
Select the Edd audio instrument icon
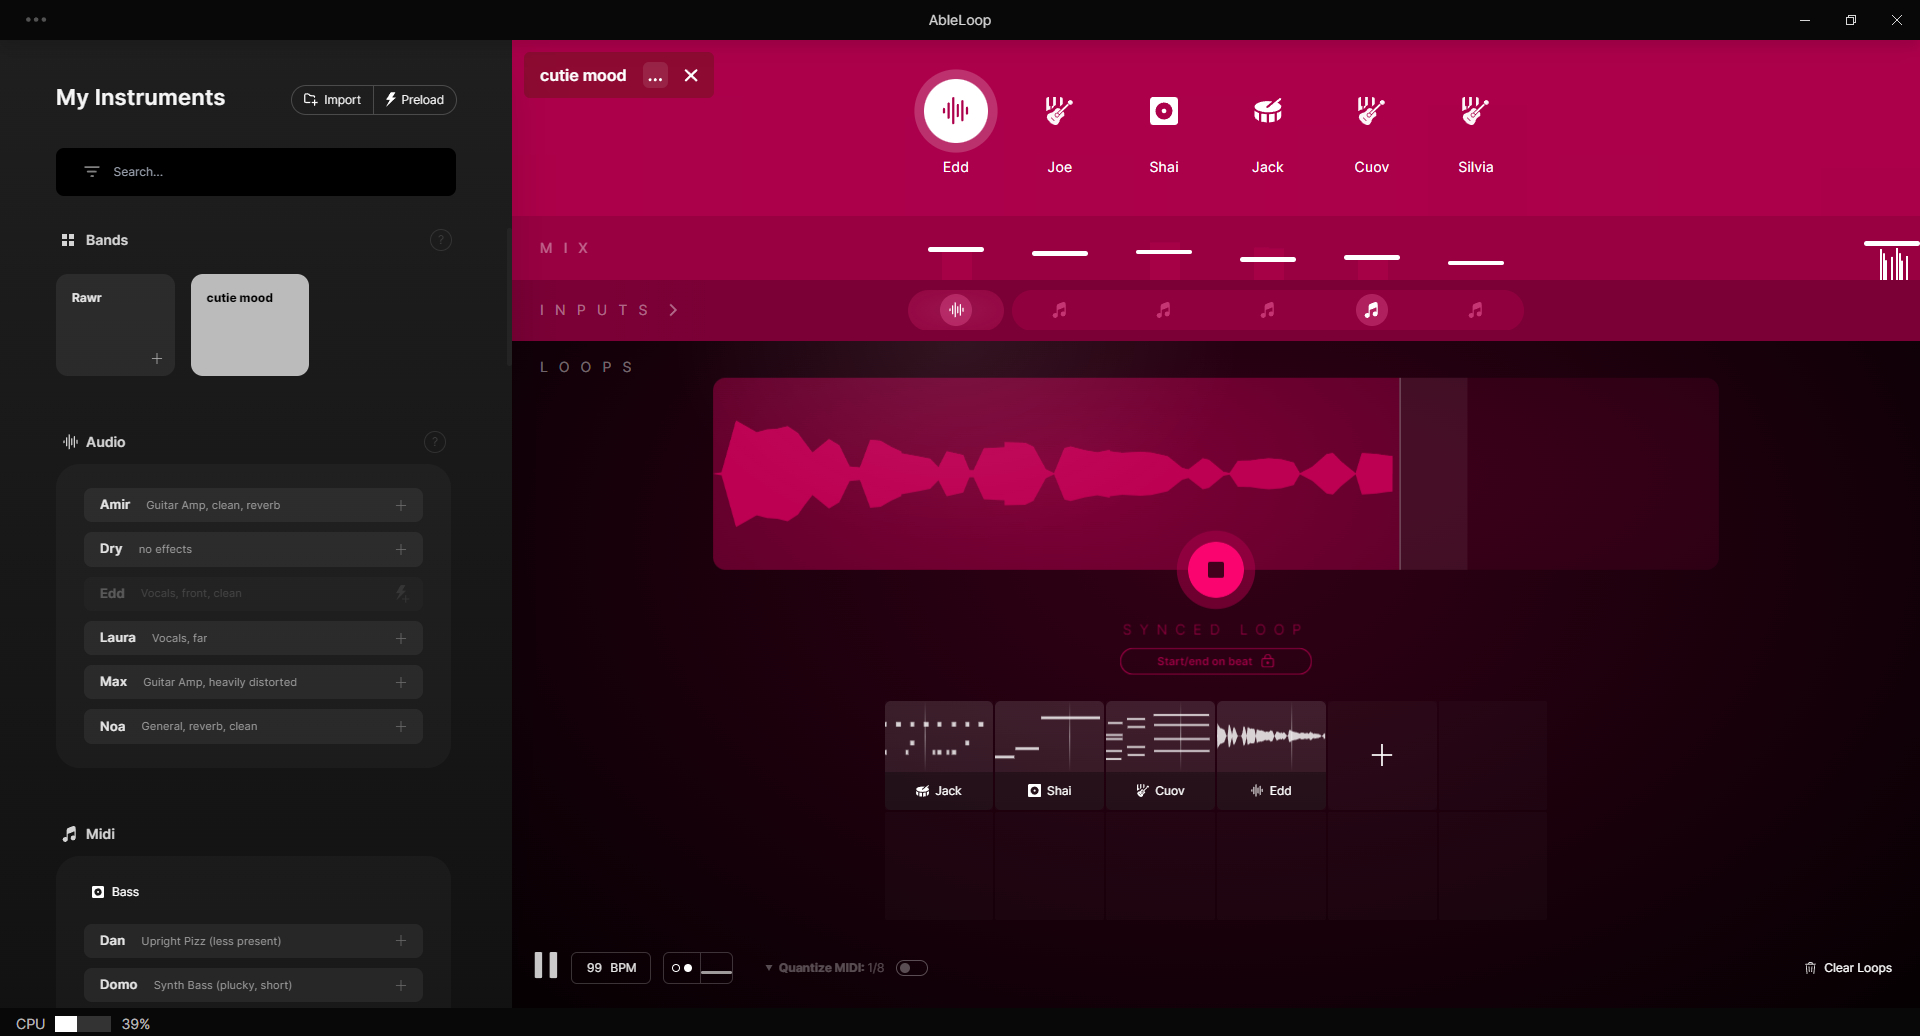[x=955, y=111]
